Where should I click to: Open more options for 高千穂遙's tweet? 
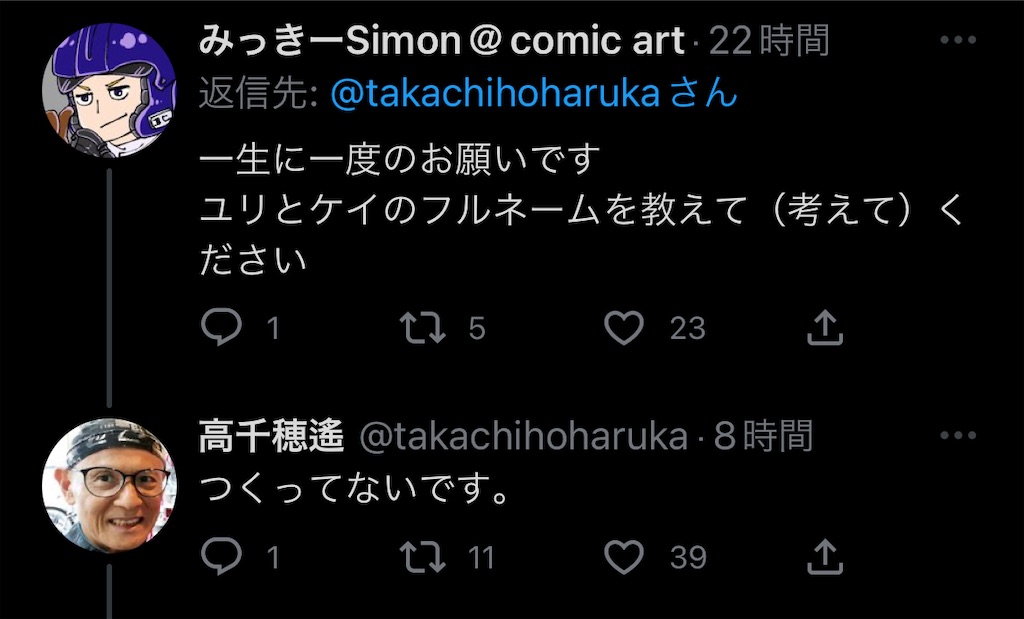tap(958, 436)
